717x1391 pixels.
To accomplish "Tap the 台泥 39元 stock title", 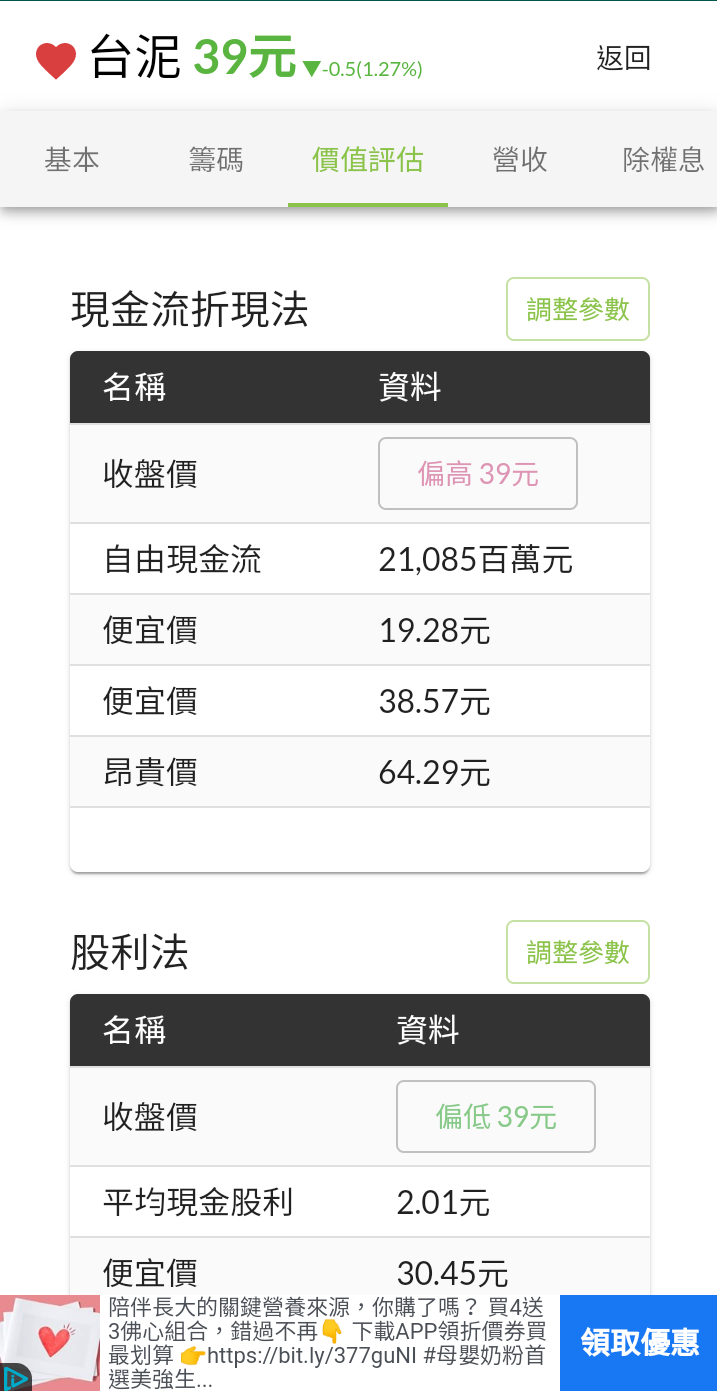I will pyautogui.click(x=192, y=57).
